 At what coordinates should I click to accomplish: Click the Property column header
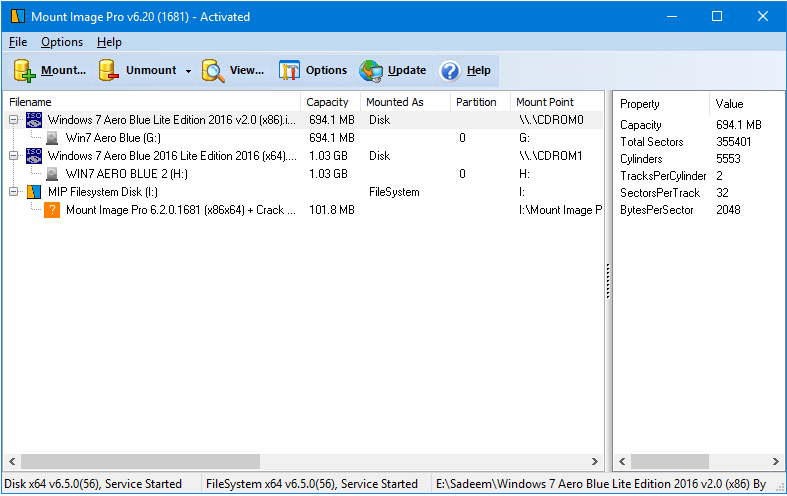662,104
